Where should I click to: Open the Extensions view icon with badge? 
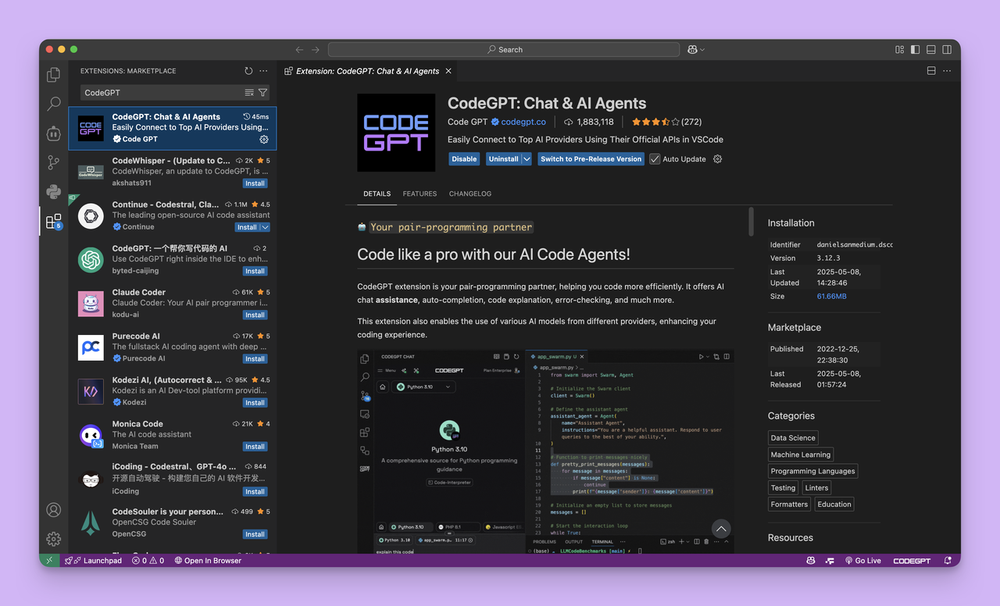point(54,221)
